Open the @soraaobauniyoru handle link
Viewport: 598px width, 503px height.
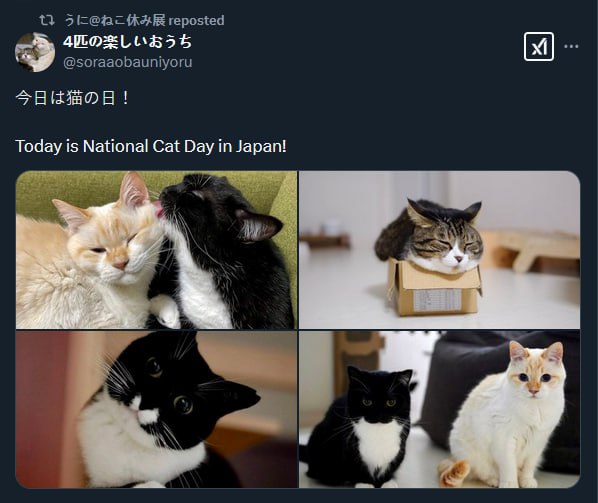click(x=127, y=62)
